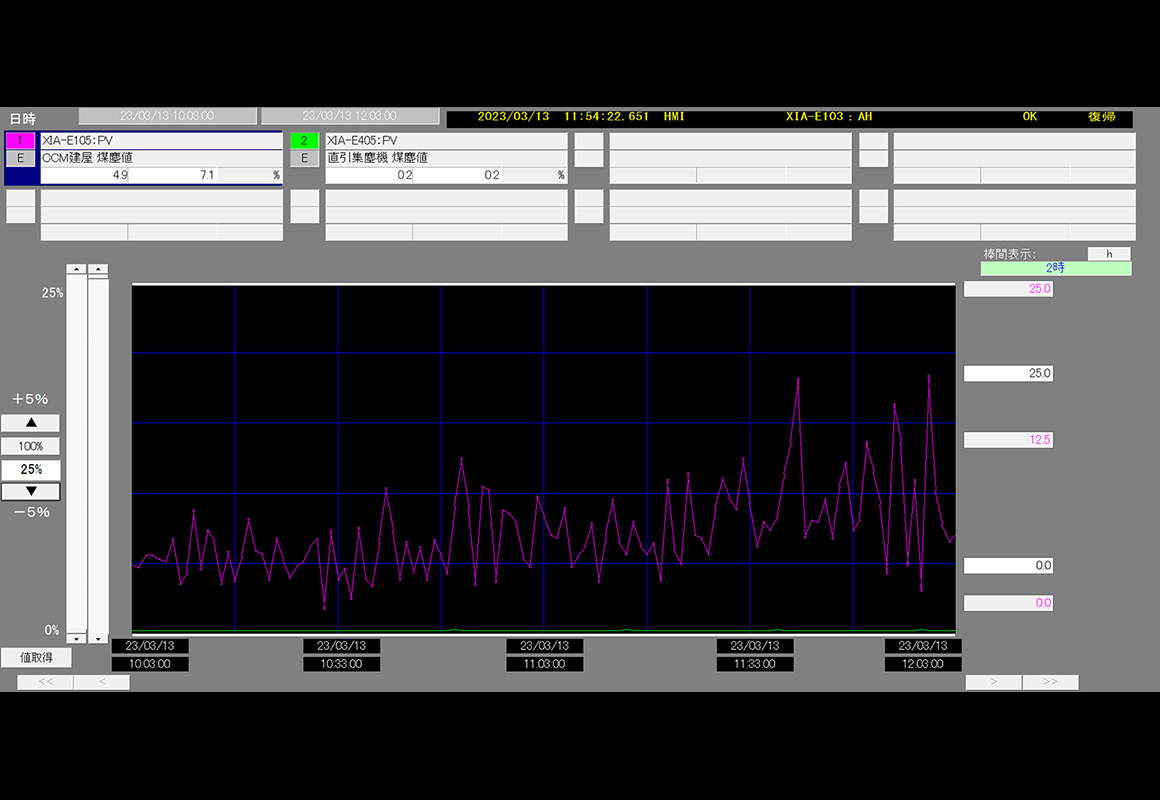Click the green 2時 span field
The image size is (1160, 800).
point(1056,268)
